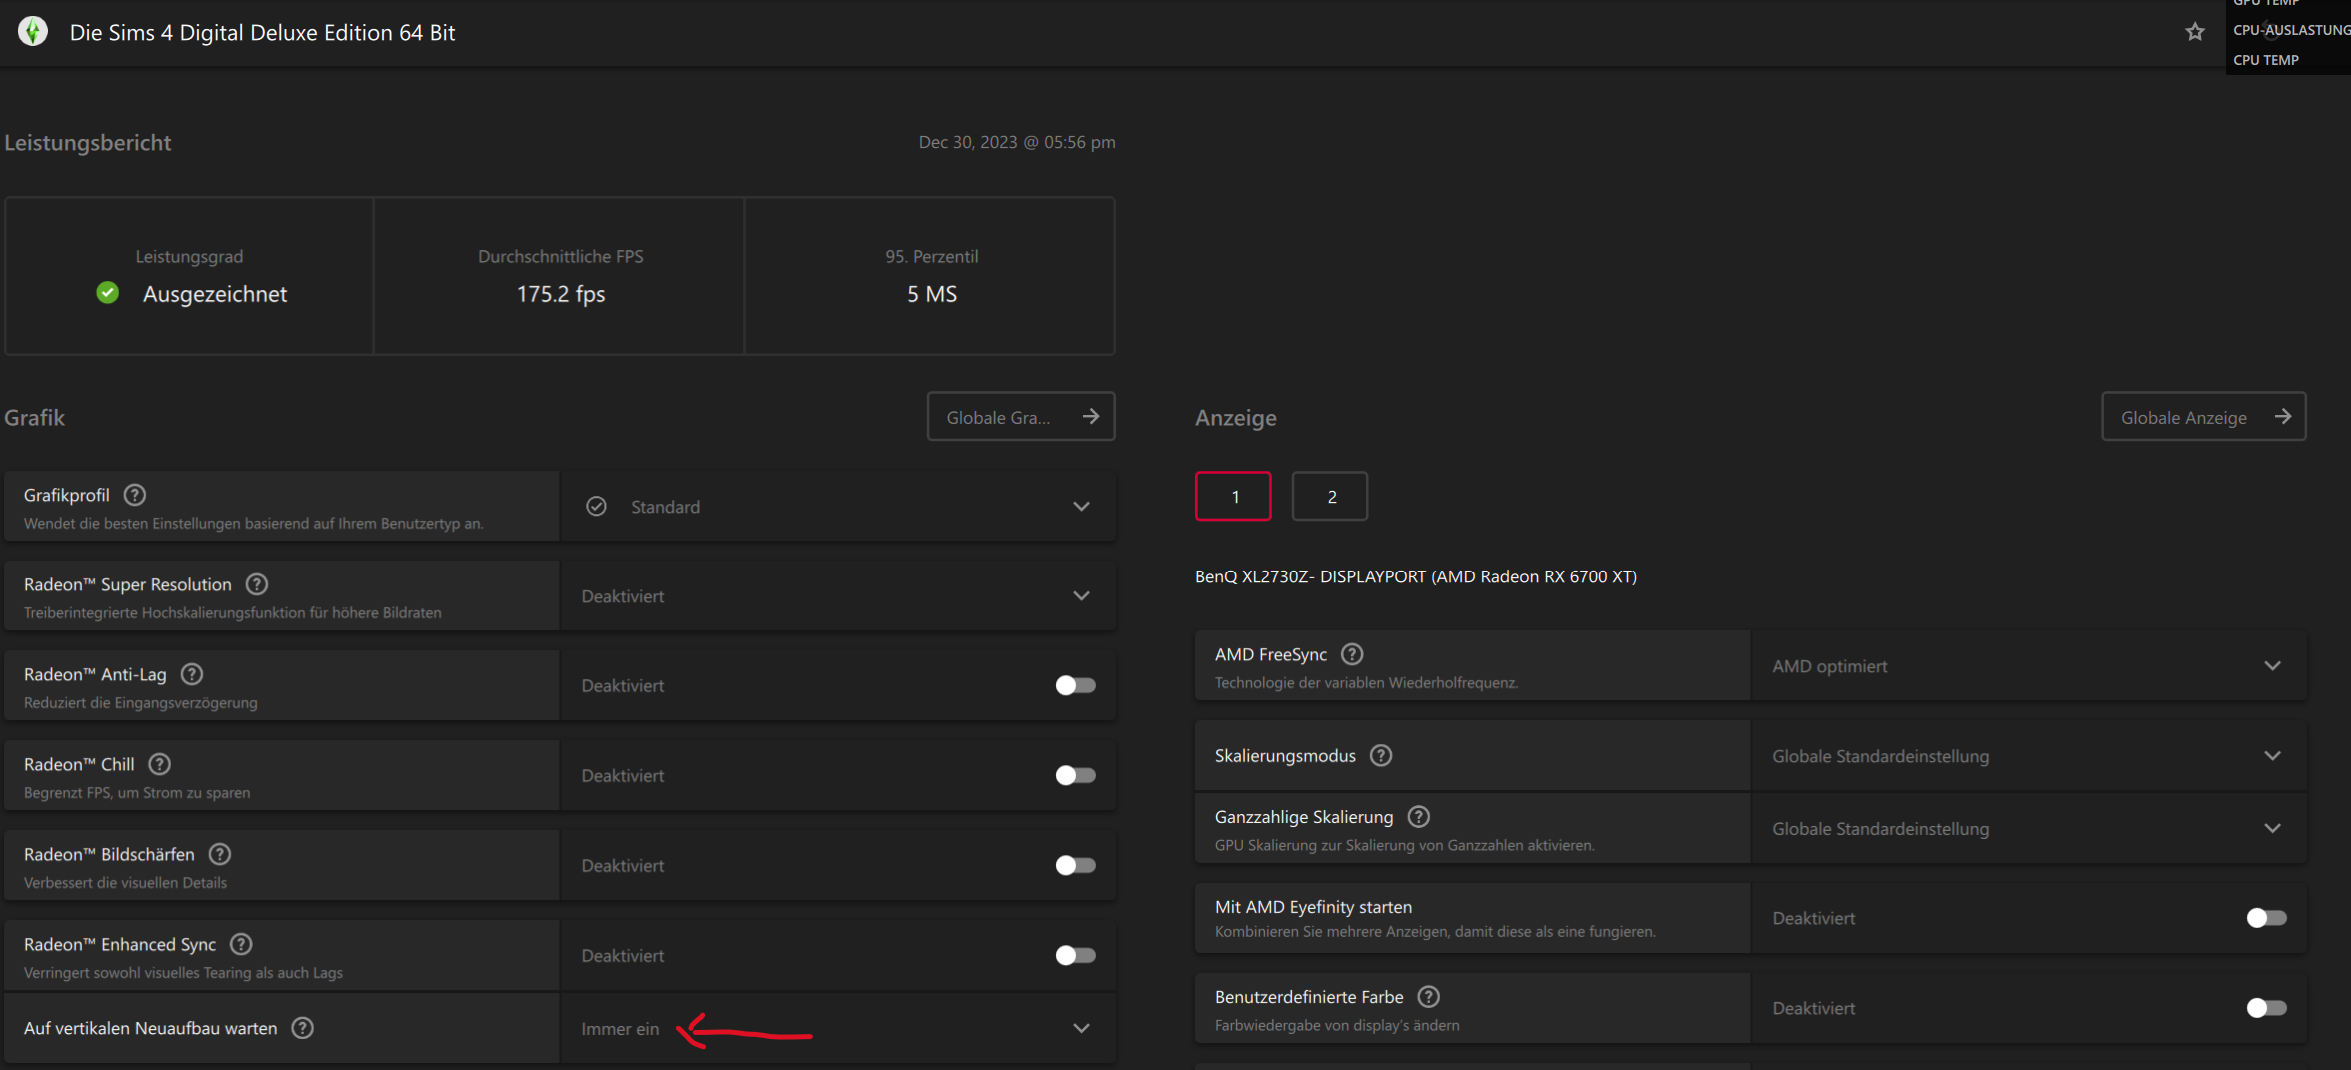Click the BenQ XL2730Z display name
This screenshot has height=1070, width=2351.
tap(1416, 576)
